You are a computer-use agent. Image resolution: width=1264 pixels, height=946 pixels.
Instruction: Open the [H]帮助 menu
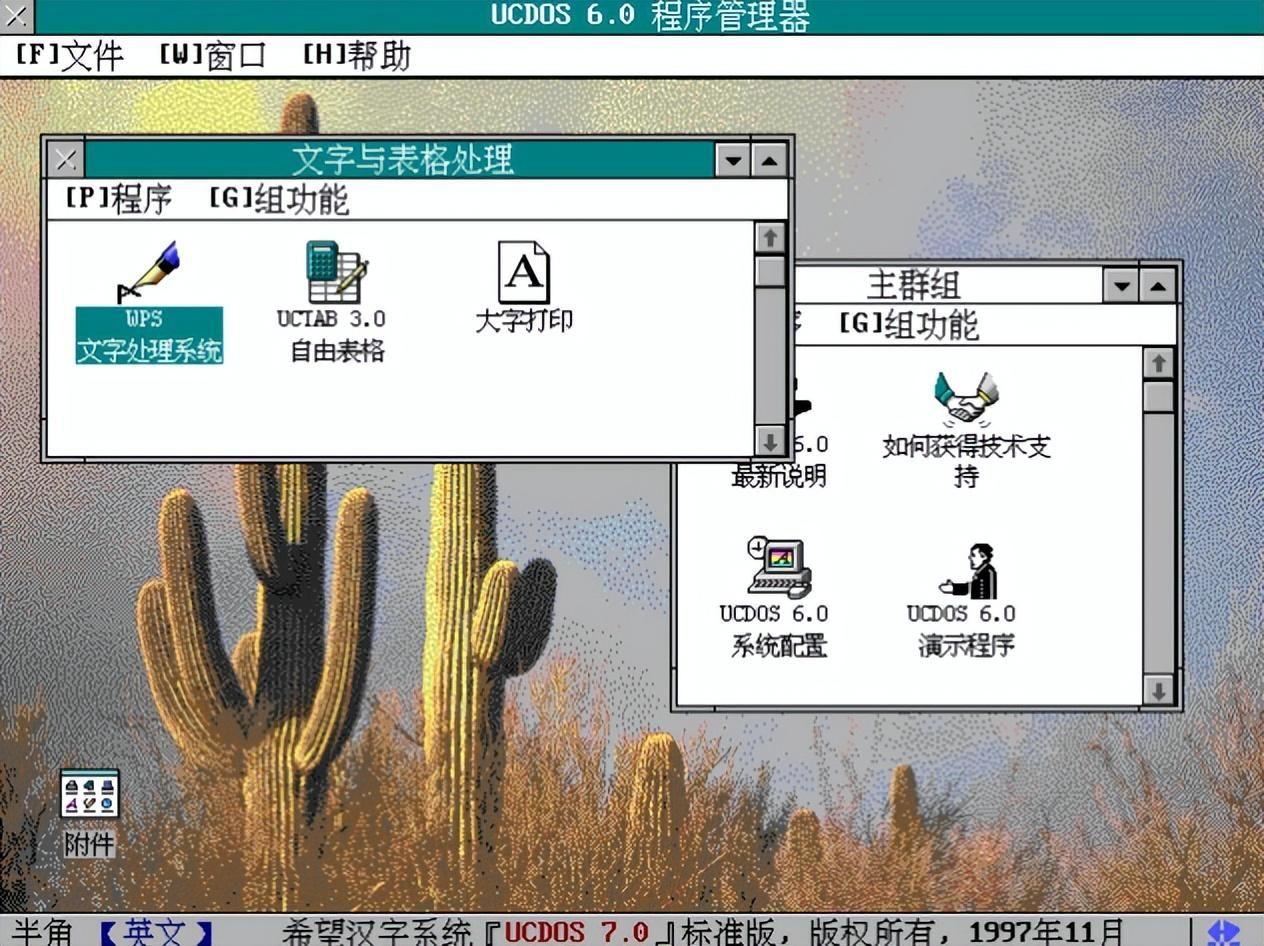coord(355,57)
